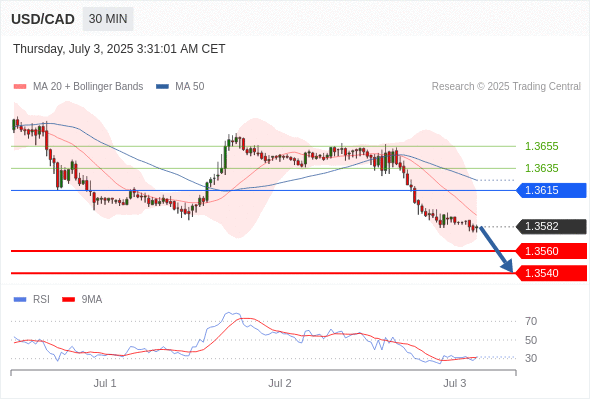This screenshot has height=400, width=590.
Task: Toggle the 9MA legend swatch
Action: point(68,300)
